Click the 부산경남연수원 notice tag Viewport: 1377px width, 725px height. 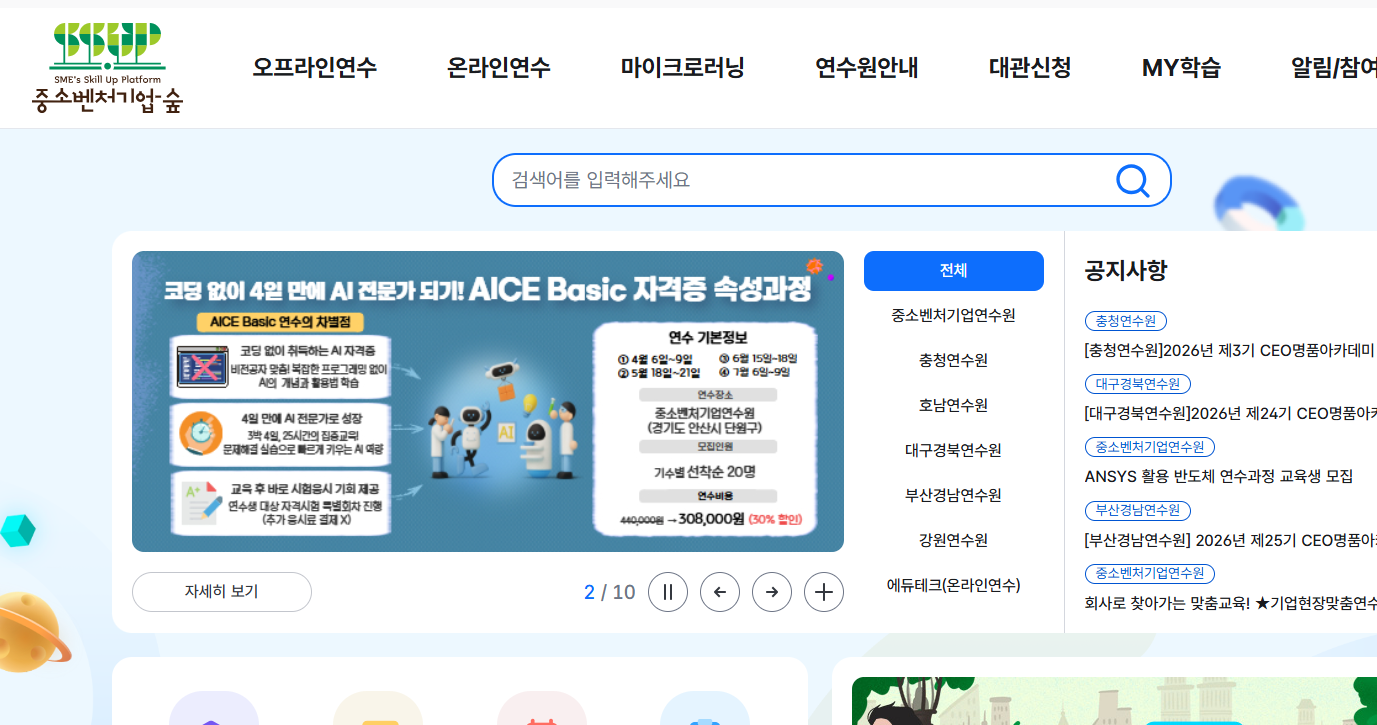pyautogui.click(x=1138, y=510)
